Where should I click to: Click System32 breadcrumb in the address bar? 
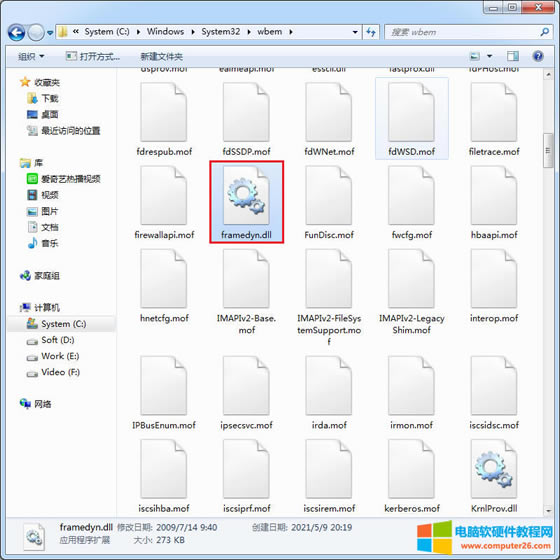[221, 32]
